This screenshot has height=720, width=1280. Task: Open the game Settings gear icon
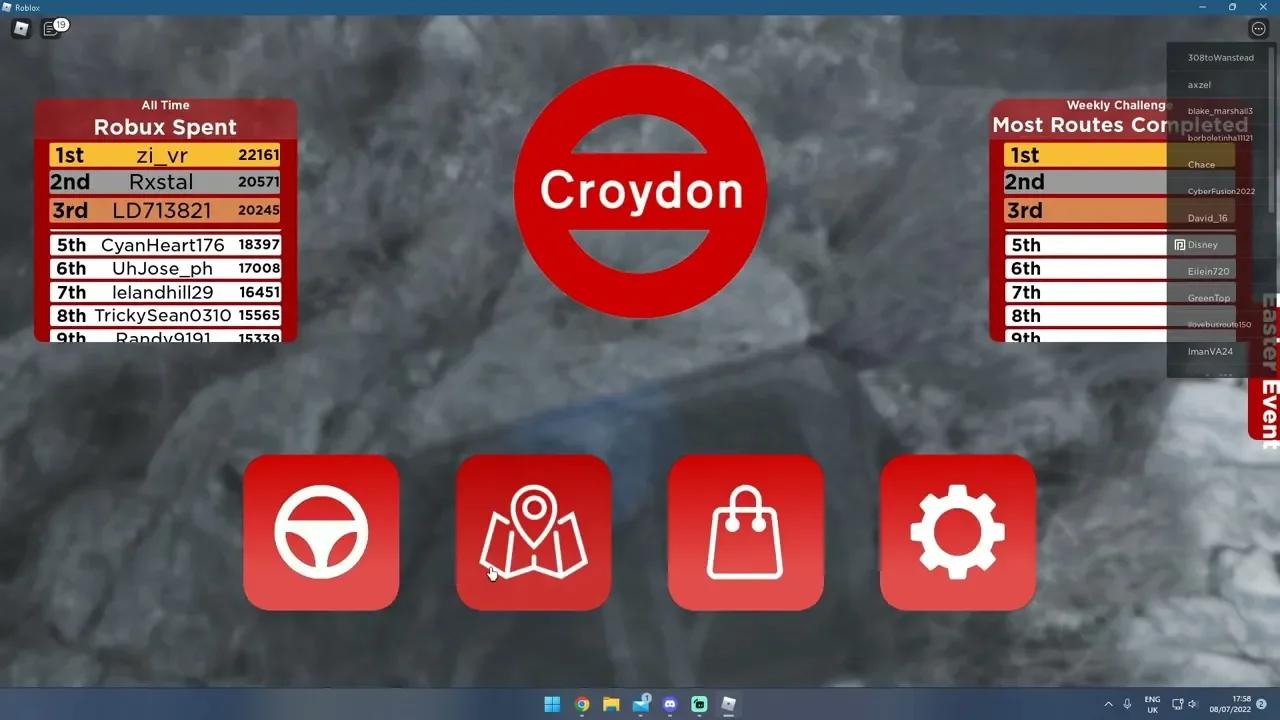(x=957, y=531)
